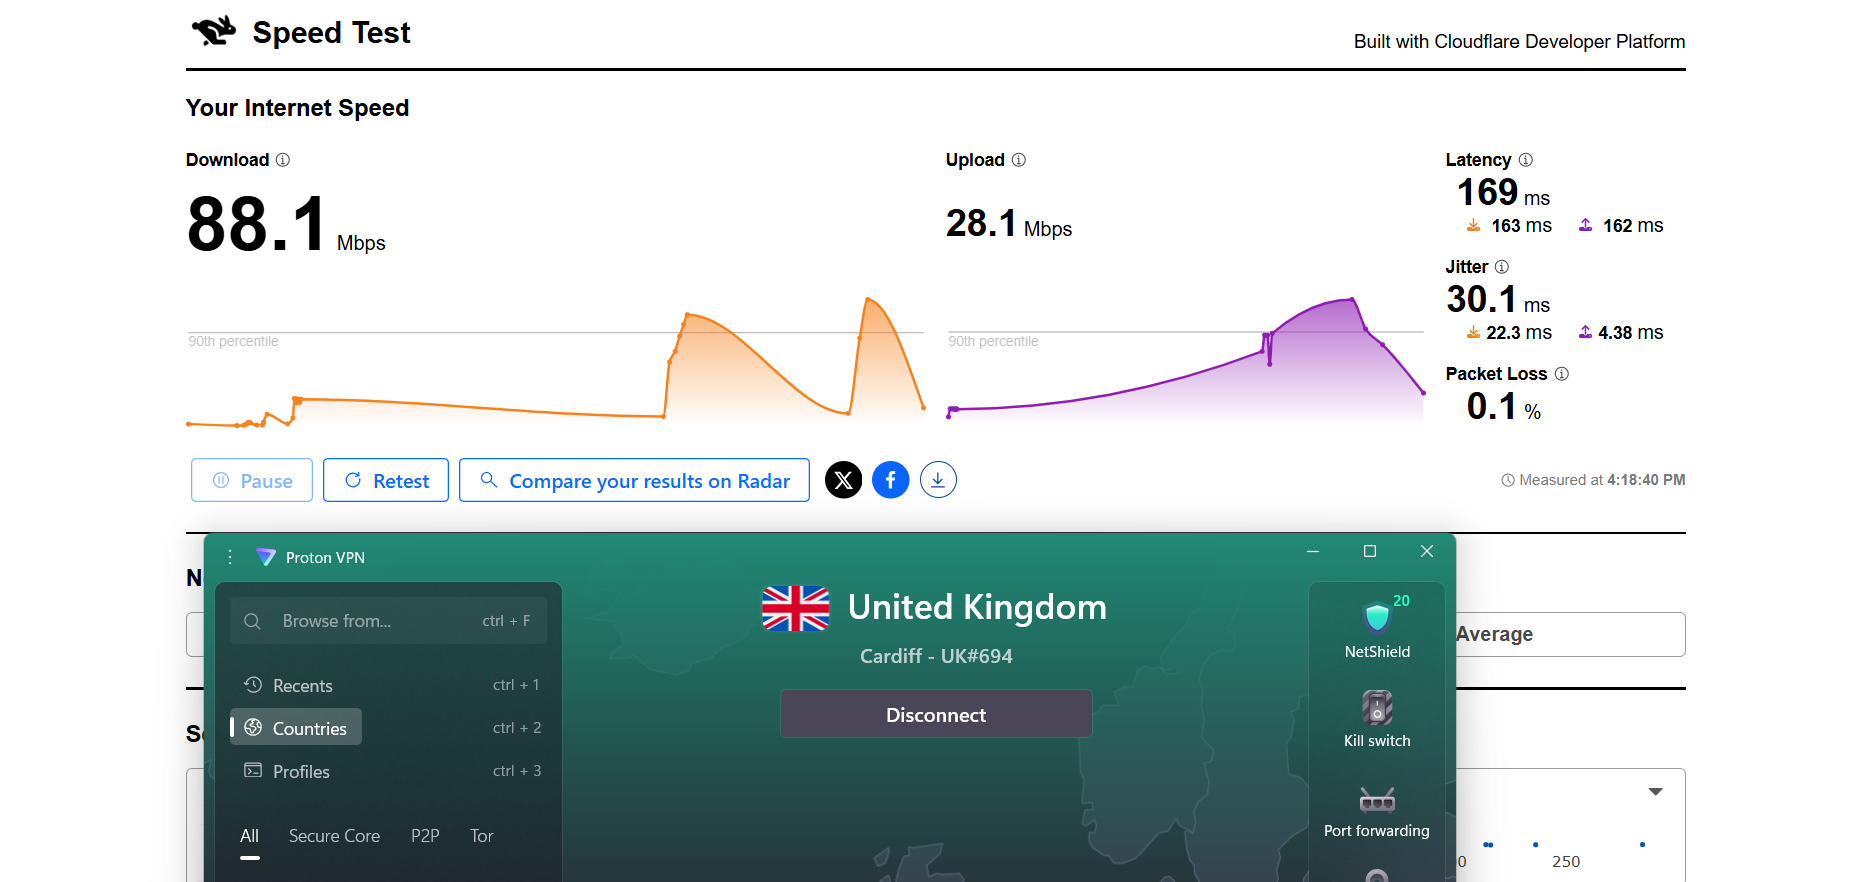Maximize the Proton VPN window
Screen dimensions: 1867x882
coord(1370,551)
